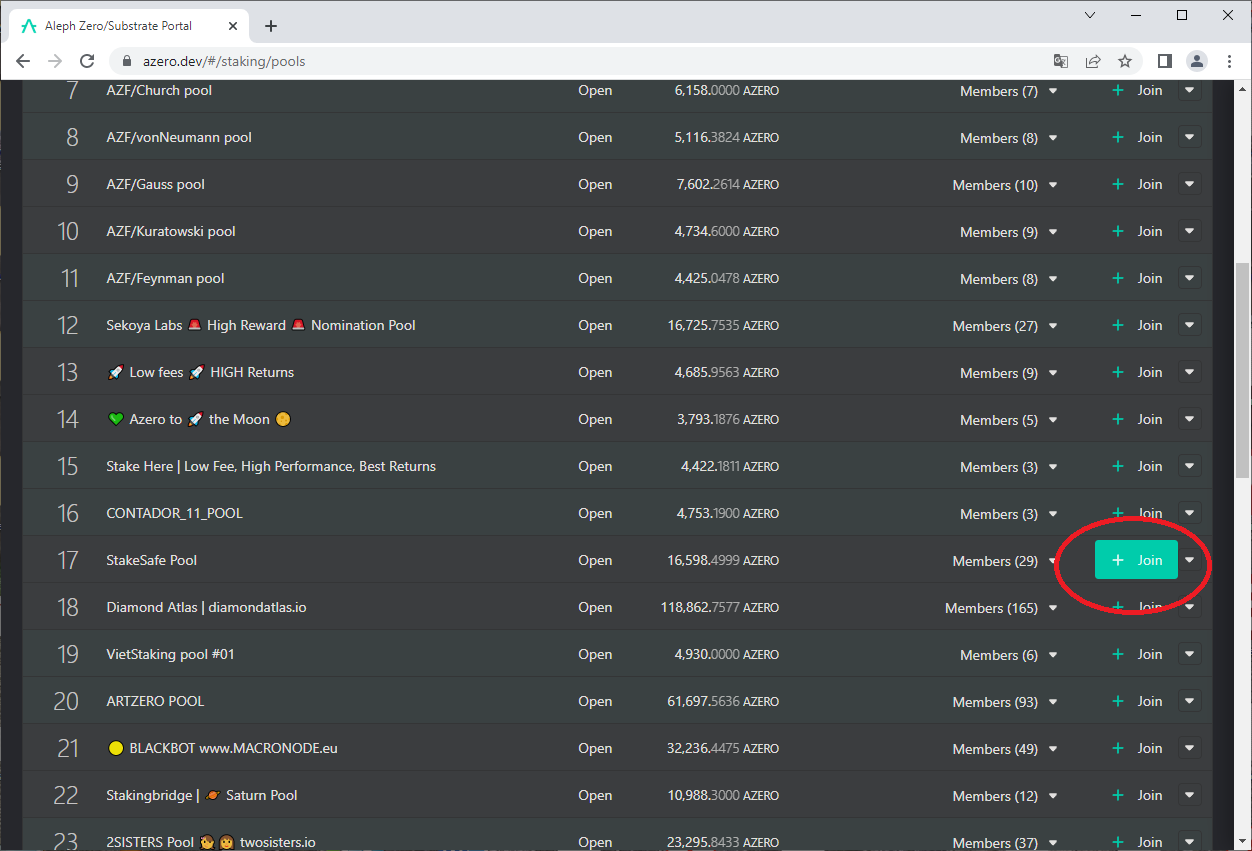Open the arrow menu after Join for ARTZERO POOL

coord(1190,701)
